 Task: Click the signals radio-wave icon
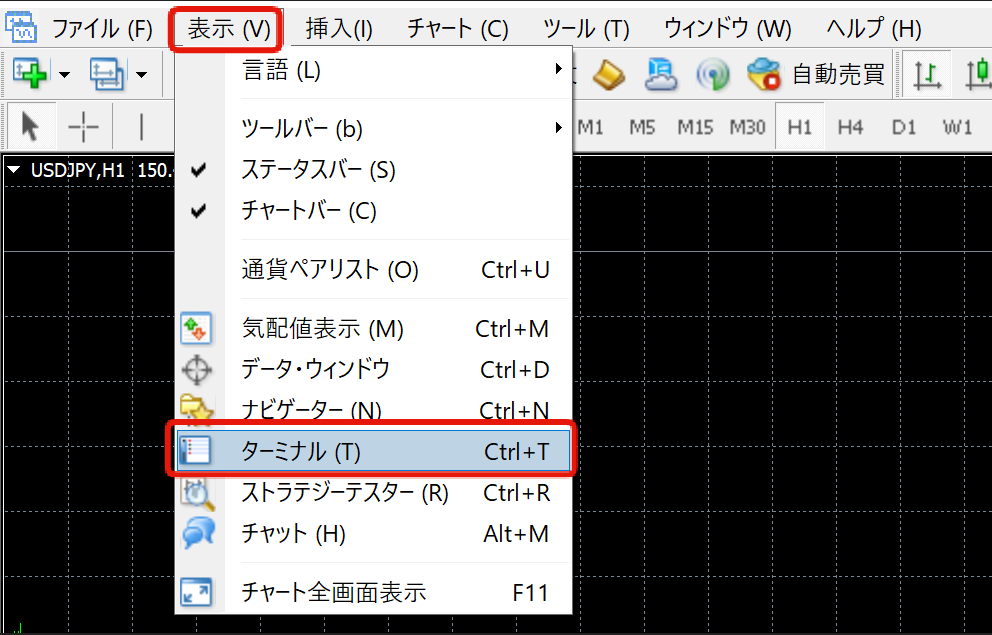coord(712,75)
